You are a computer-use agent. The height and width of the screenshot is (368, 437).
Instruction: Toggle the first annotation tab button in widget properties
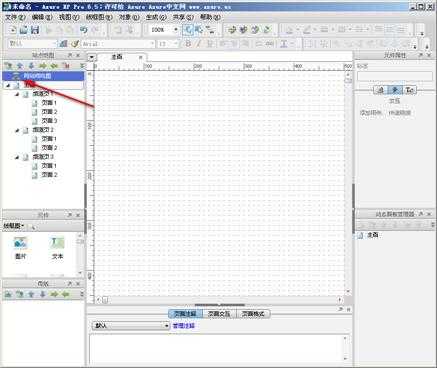(380, 90)
